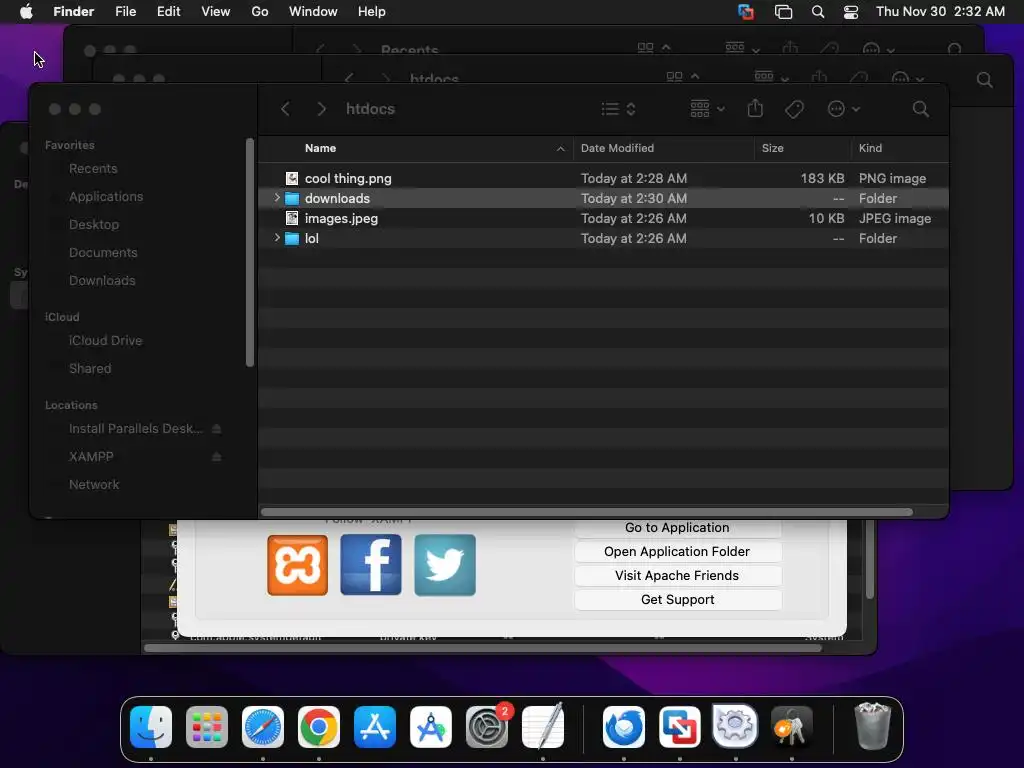Screen dimensions: 1024x768
Task: Open Install Parallels Desktop volume in sidebar
Action: [x=136, y=429]
